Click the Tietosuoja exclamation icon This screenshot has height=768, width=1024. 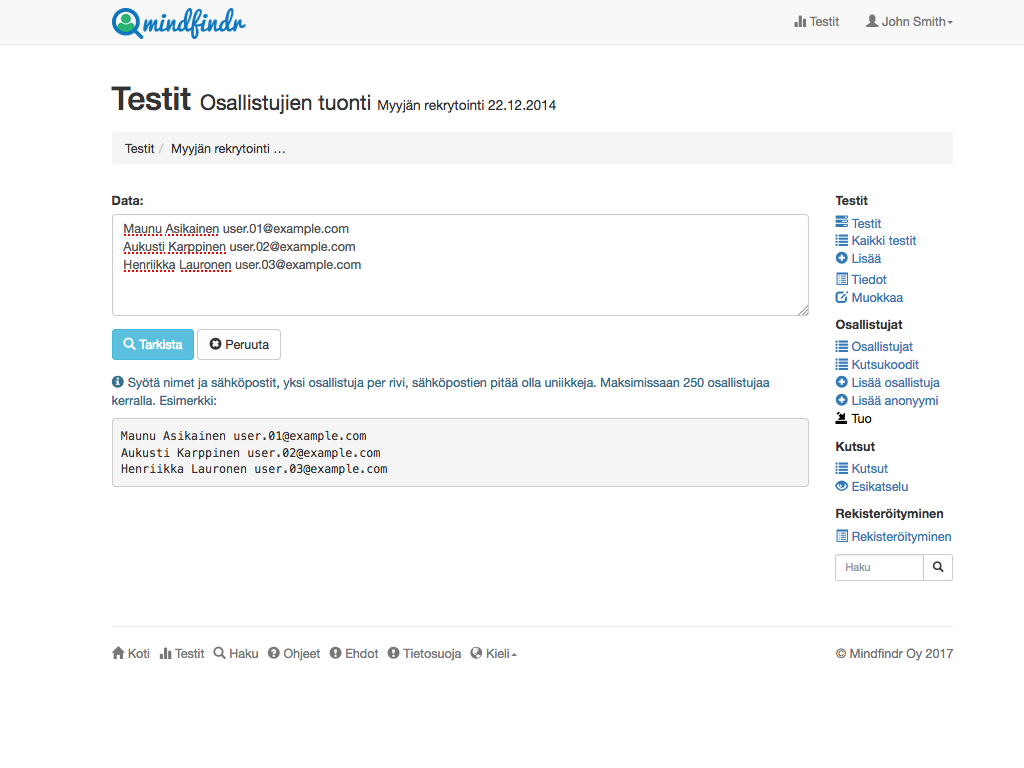pos(393,653)
